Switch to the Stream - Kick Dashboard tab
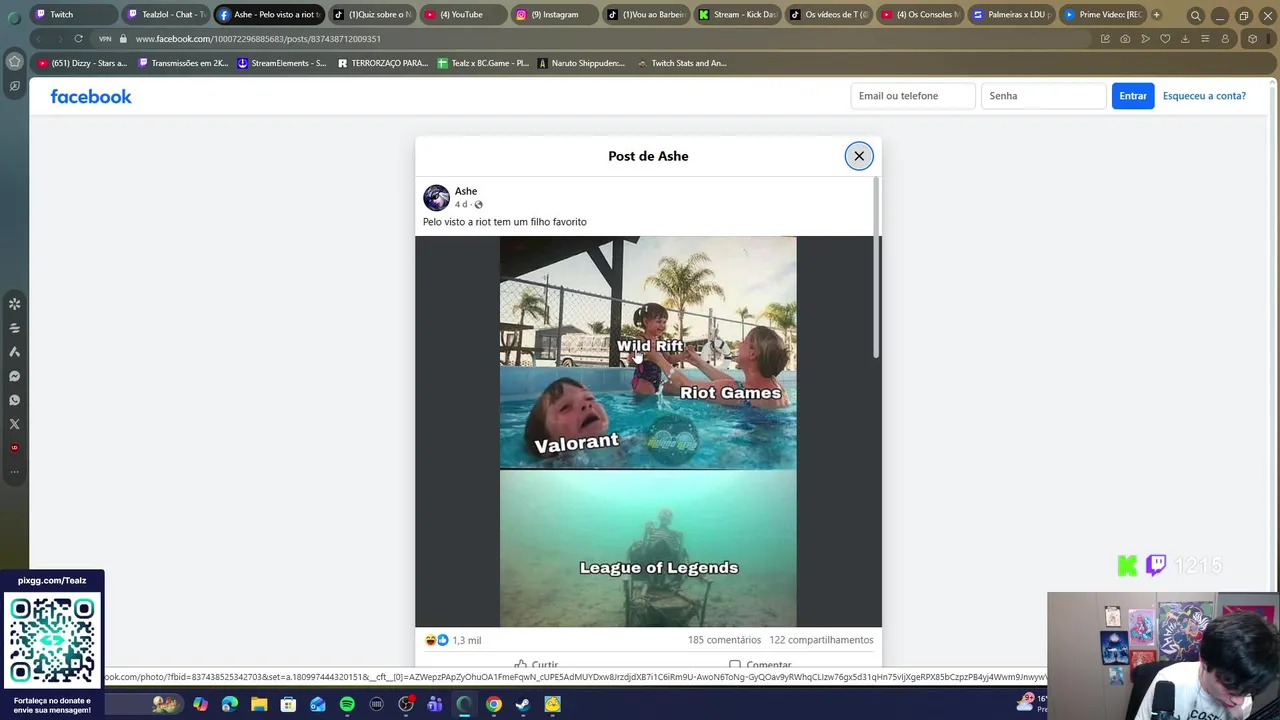 [737, 14]
